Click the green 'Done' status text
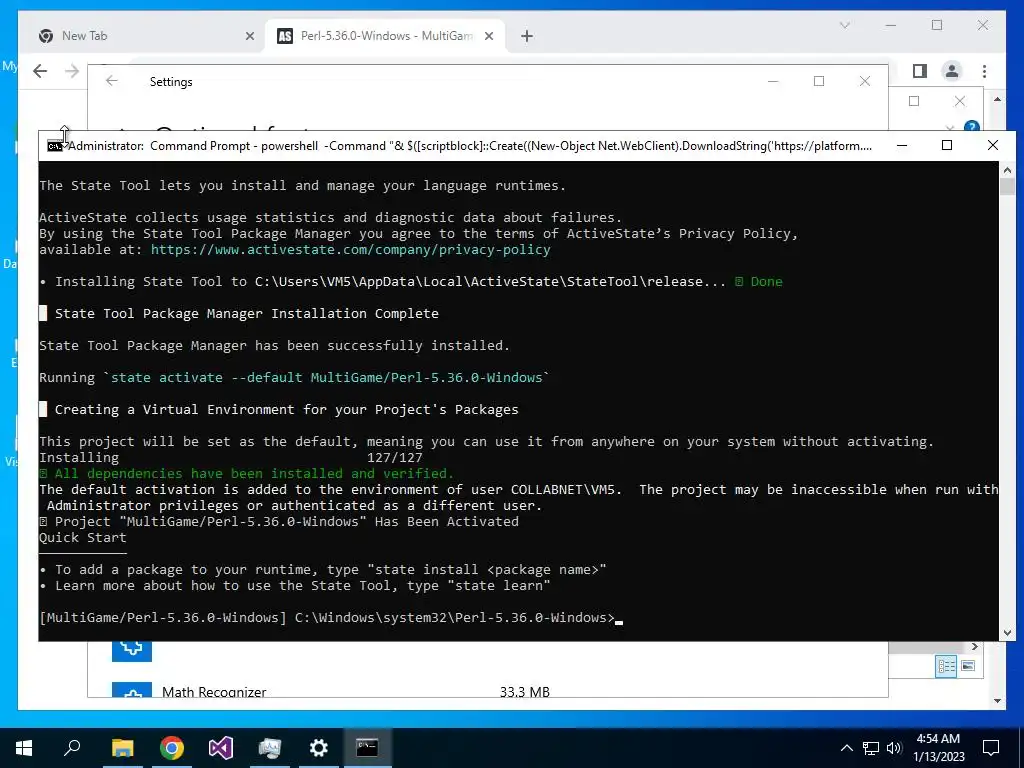Viewport: 1024px width, 768px height. pos(766,281)
